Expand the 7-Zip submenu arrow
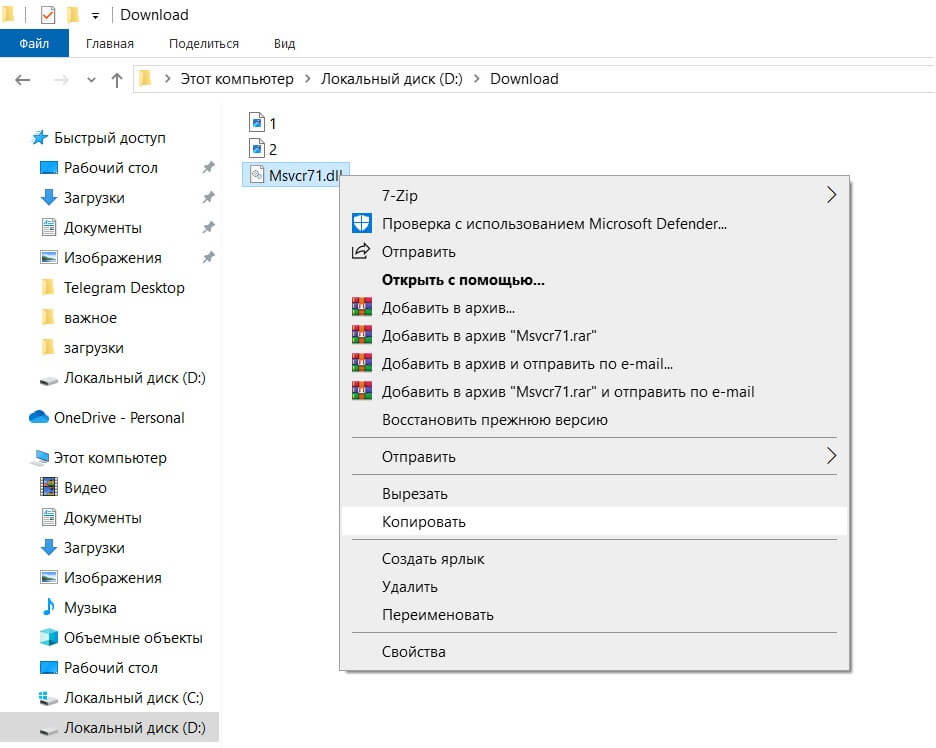The width and height of the screenshot is (936, 748). [x=830, y=195]
